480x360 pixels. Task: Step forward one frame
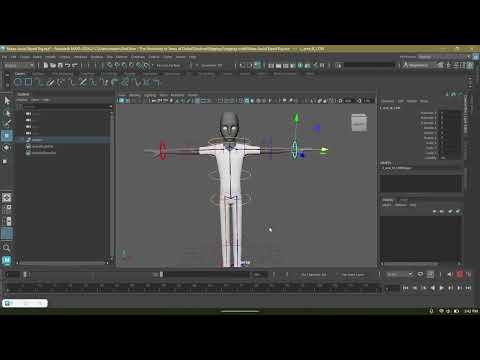click(x=459, y=288)
